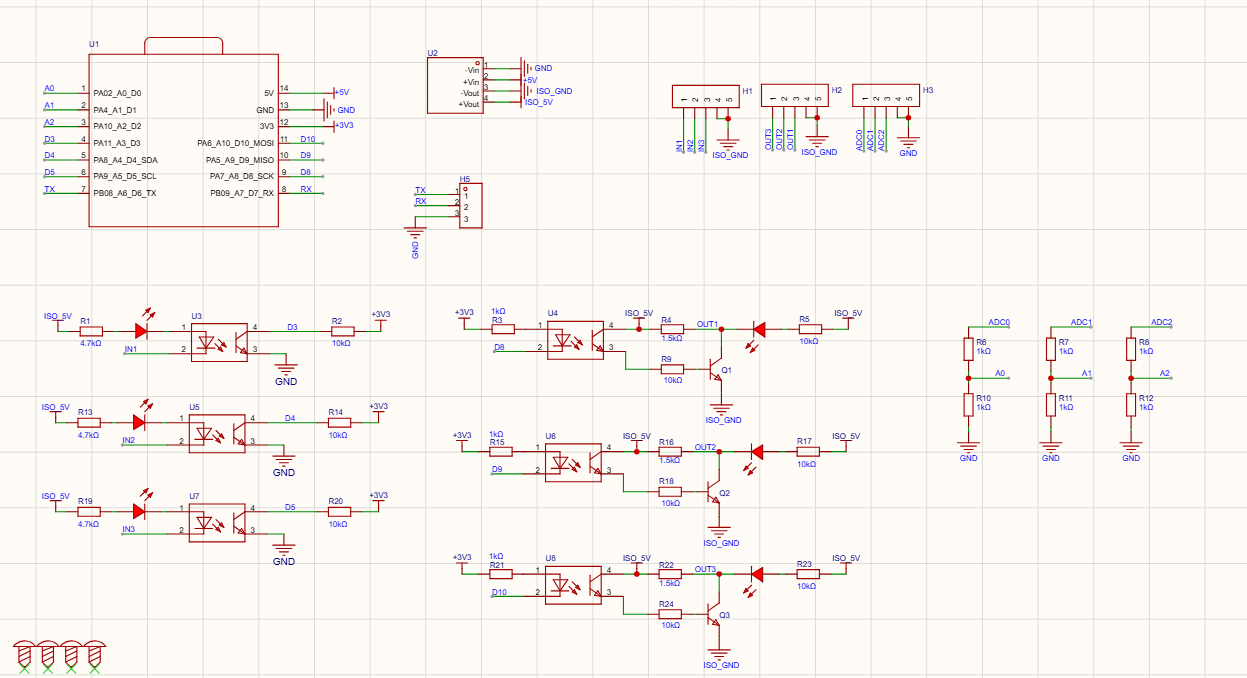Click the OUT3 net label near R22

click(705, 568)
